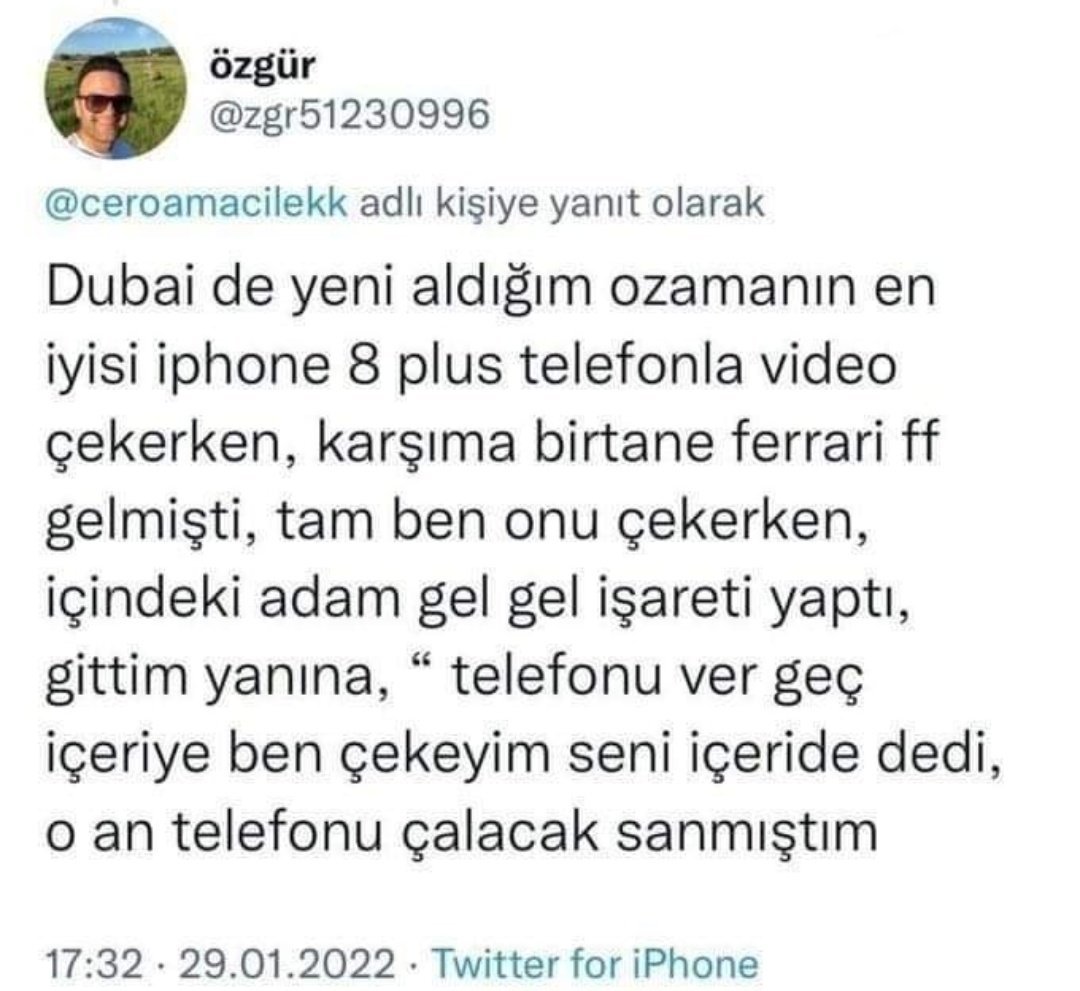
Task: Open özgür's profile photo avatar
Action: [114, 88]
